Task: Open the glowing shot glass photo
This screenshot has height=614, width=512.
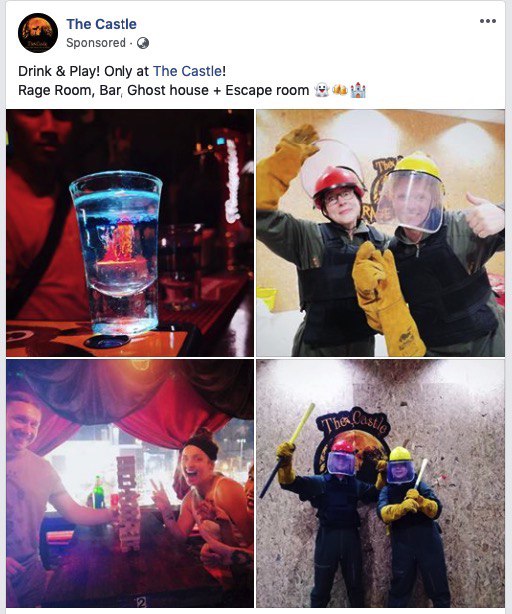Action: point(130,233)
